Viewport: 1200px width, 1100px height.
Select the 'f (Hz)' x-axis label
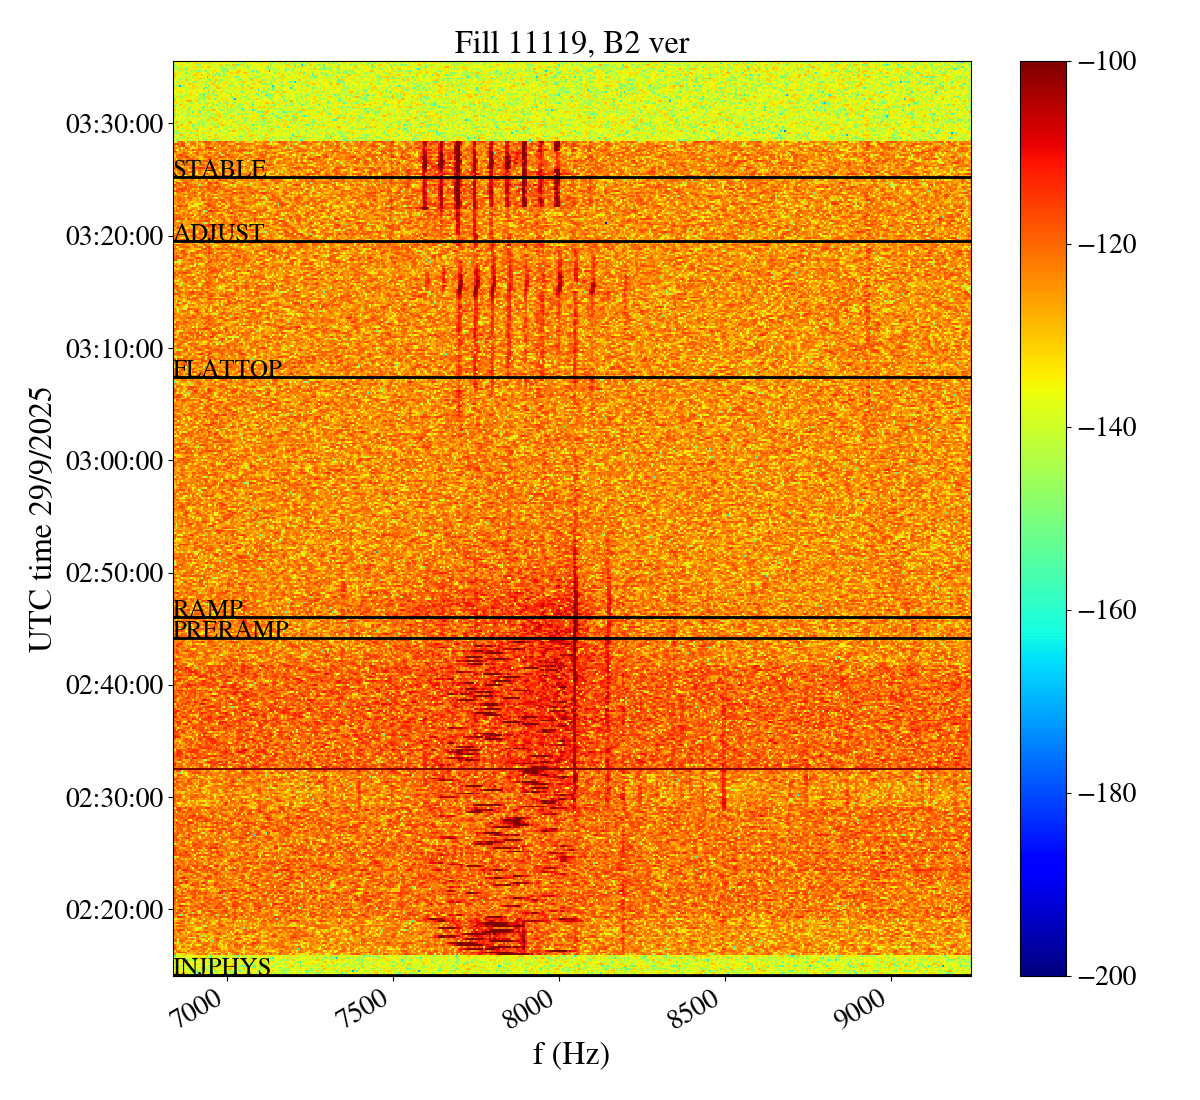tap(571, 1053)
